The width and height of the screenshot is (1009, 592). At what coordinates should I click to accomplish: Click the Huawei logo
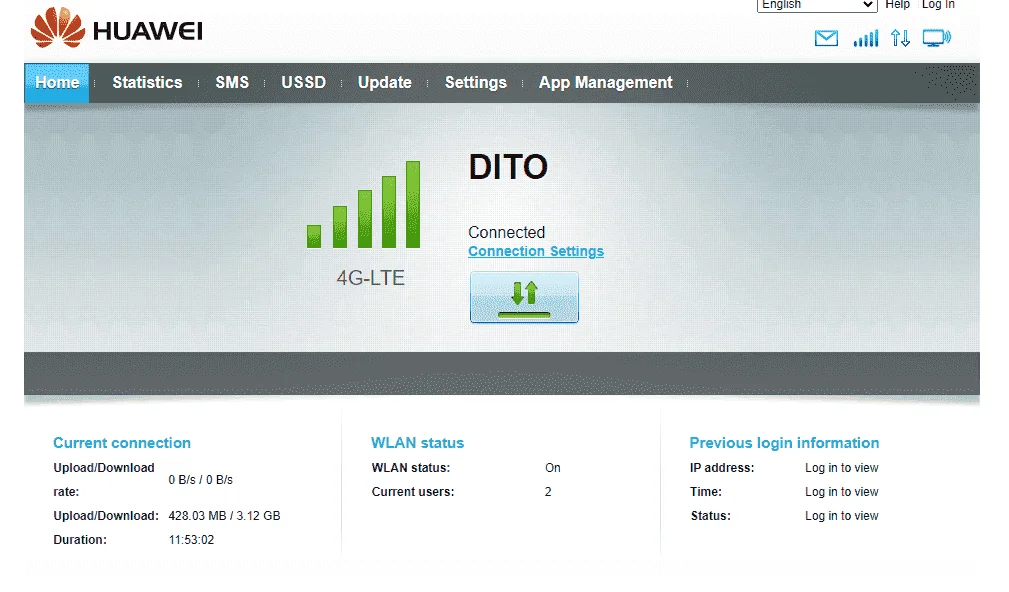[x=116, y=28]
